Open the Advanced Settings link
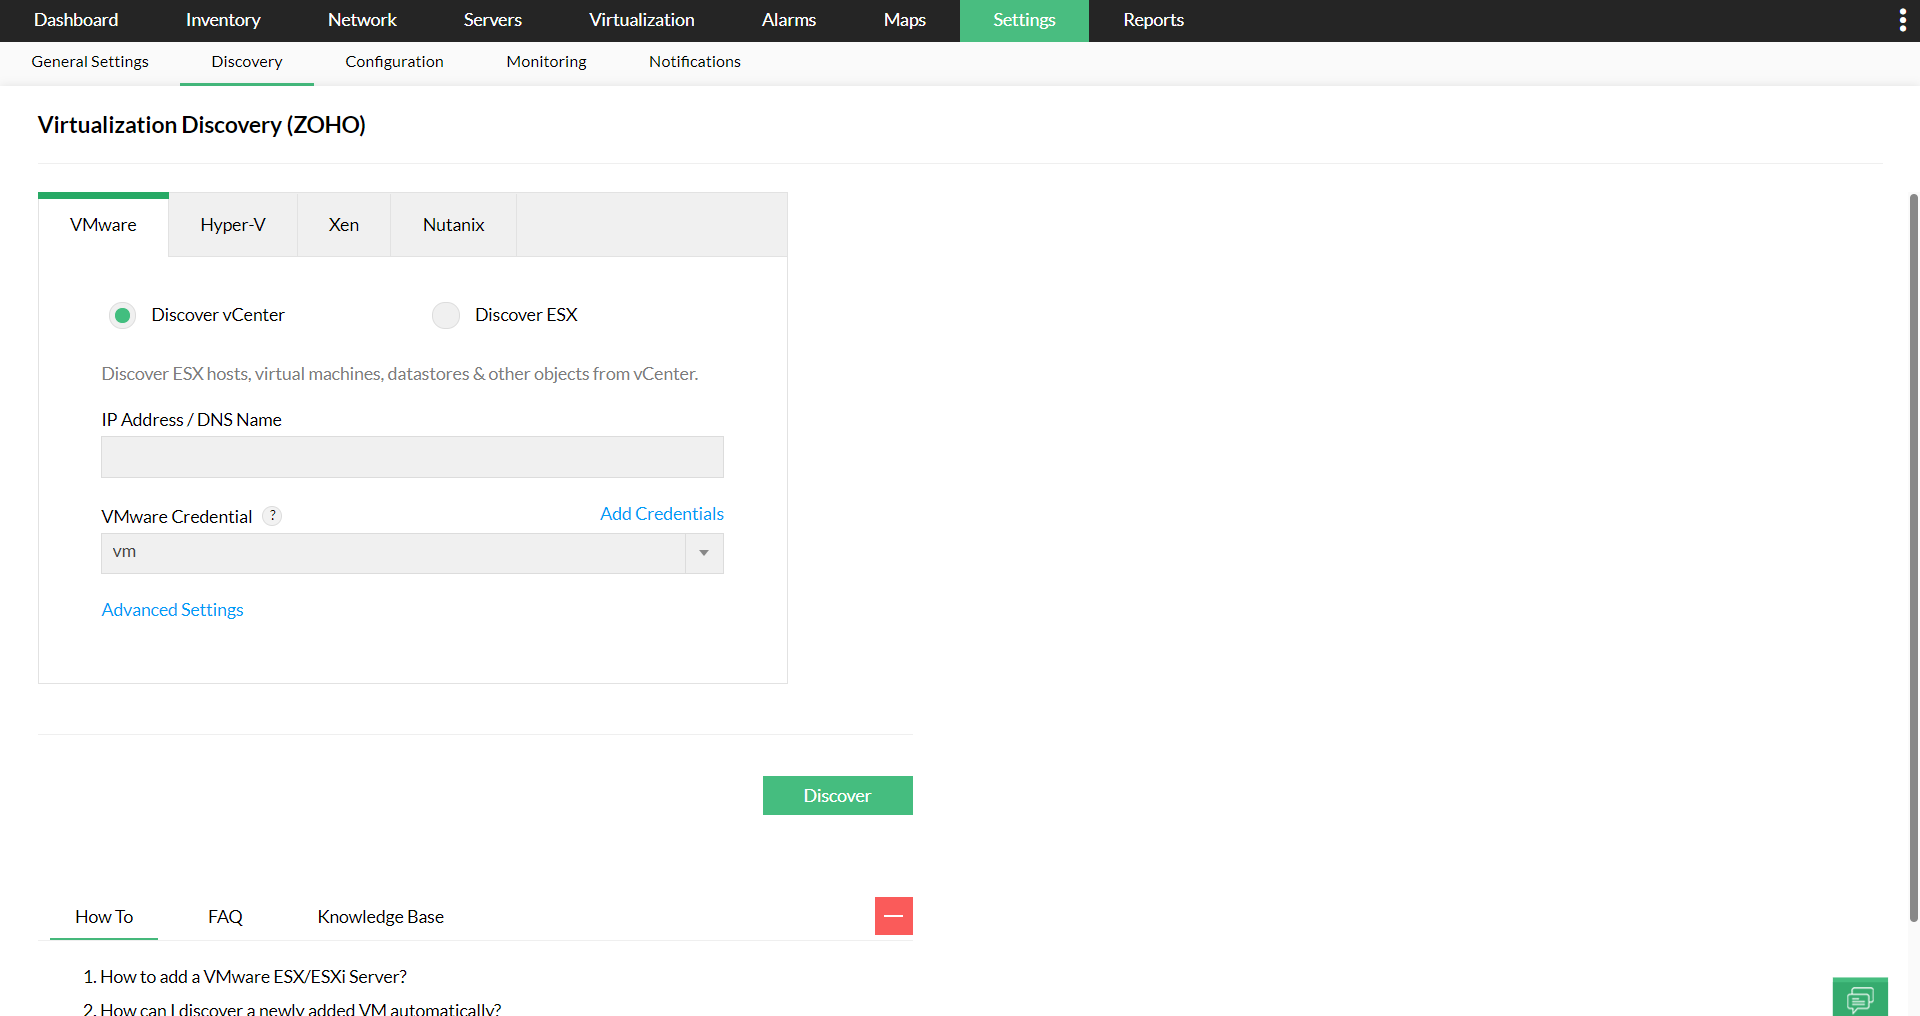This screenshot has height=1016, width=1920. (x=173, y=610)
